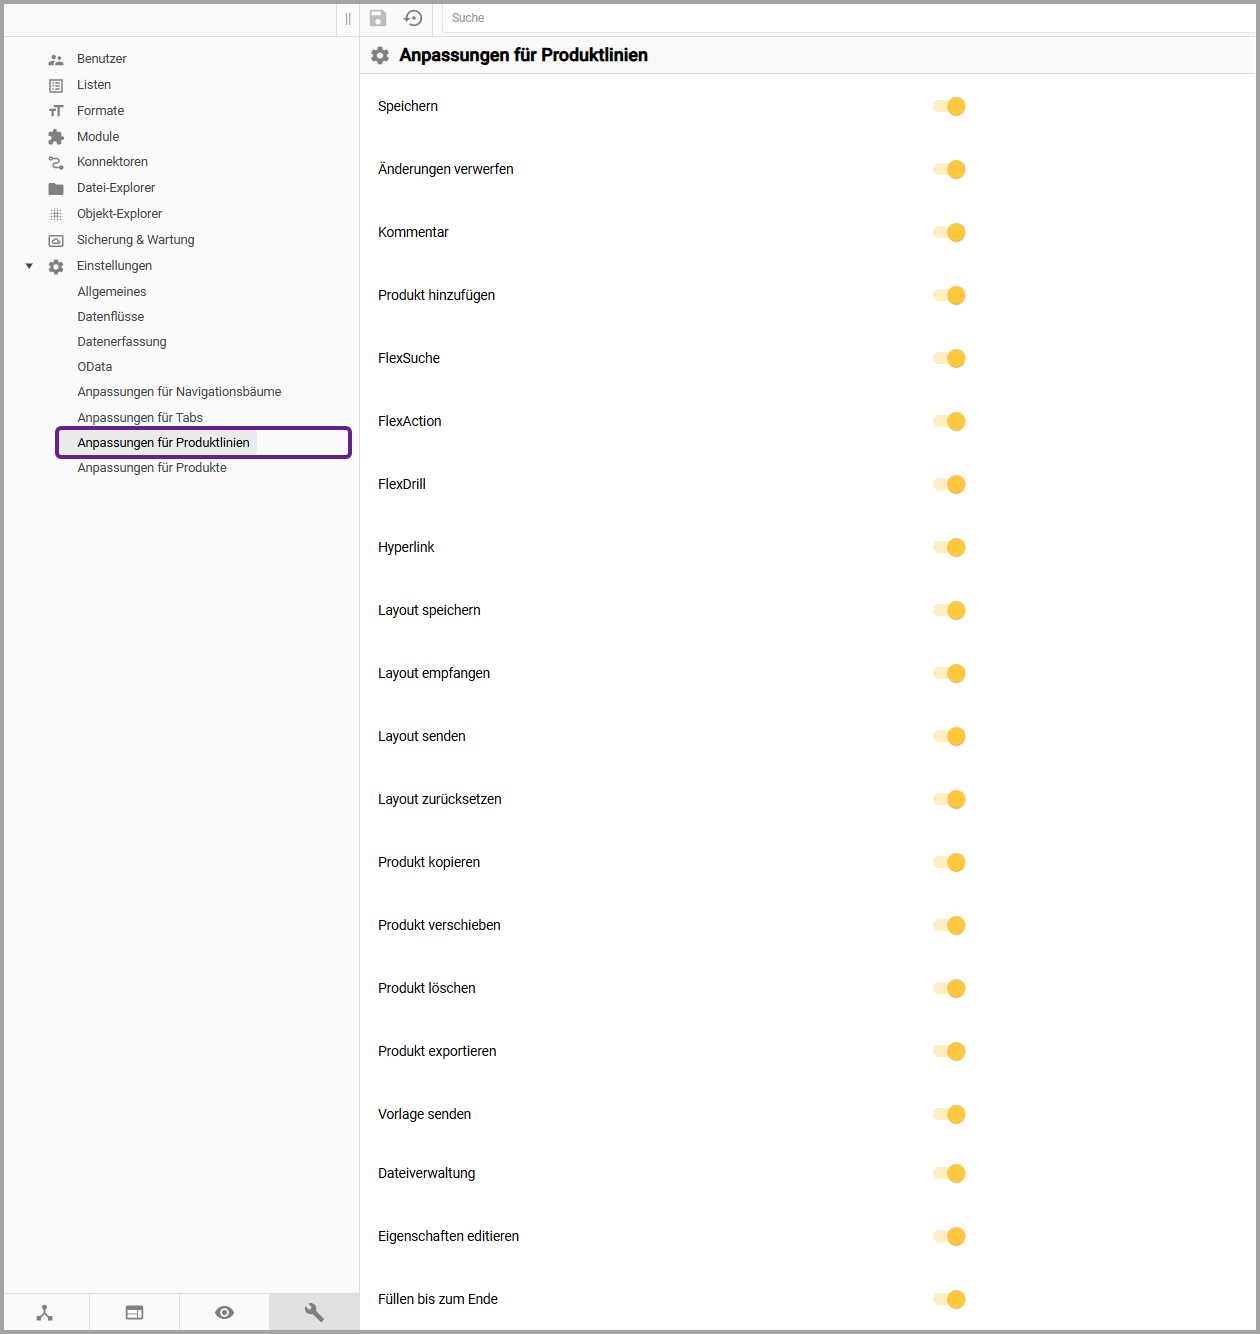Click the Benutzer users icon
The width and height of the screenshot is (1260, 1334).
pyautogui.click(x=56, y=59)
